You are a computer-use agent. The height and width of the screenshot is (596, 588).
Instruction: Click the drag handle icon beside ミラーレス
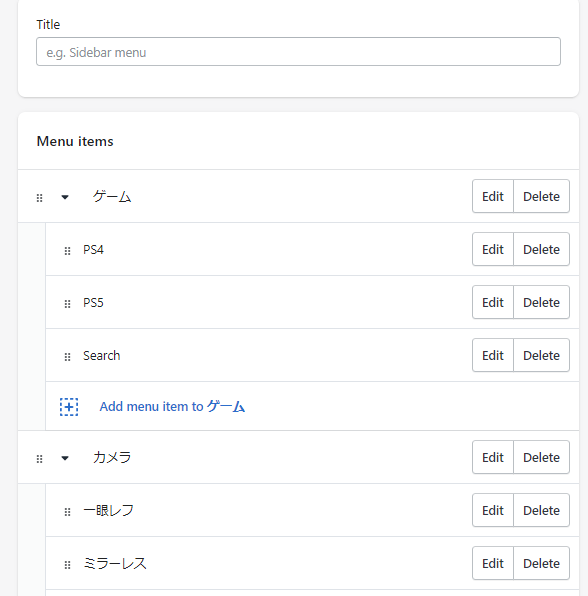[x=67, y=565]
